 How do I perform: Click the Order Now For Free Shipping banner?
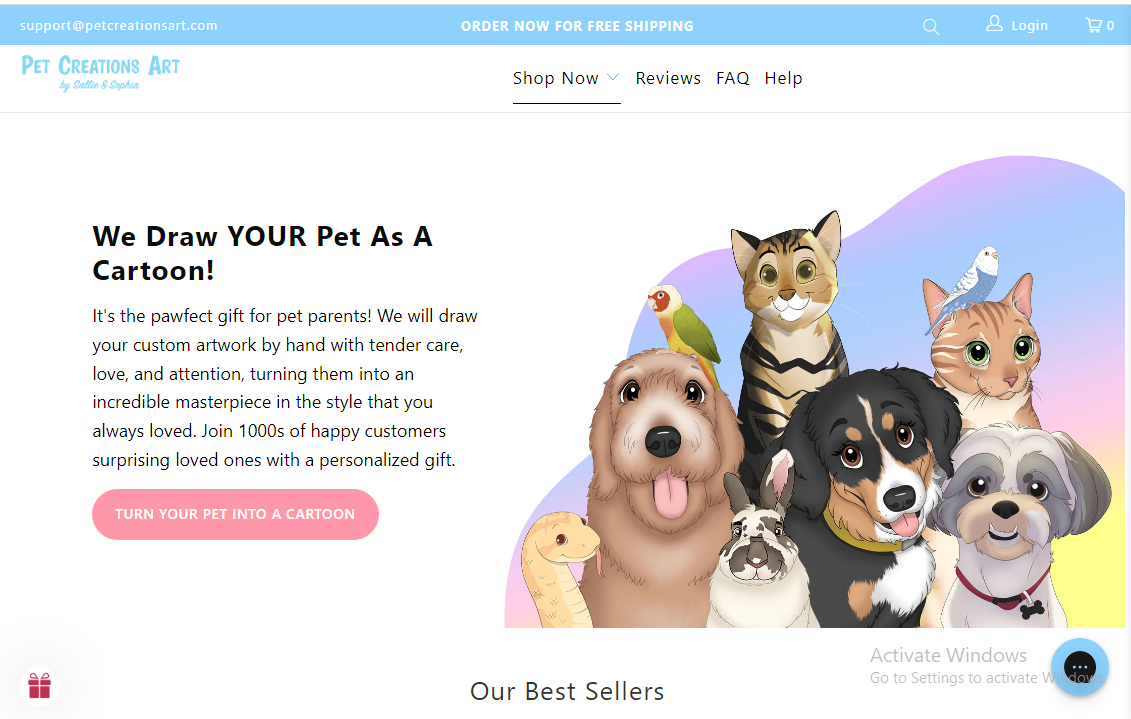click(x=577, y=26)
